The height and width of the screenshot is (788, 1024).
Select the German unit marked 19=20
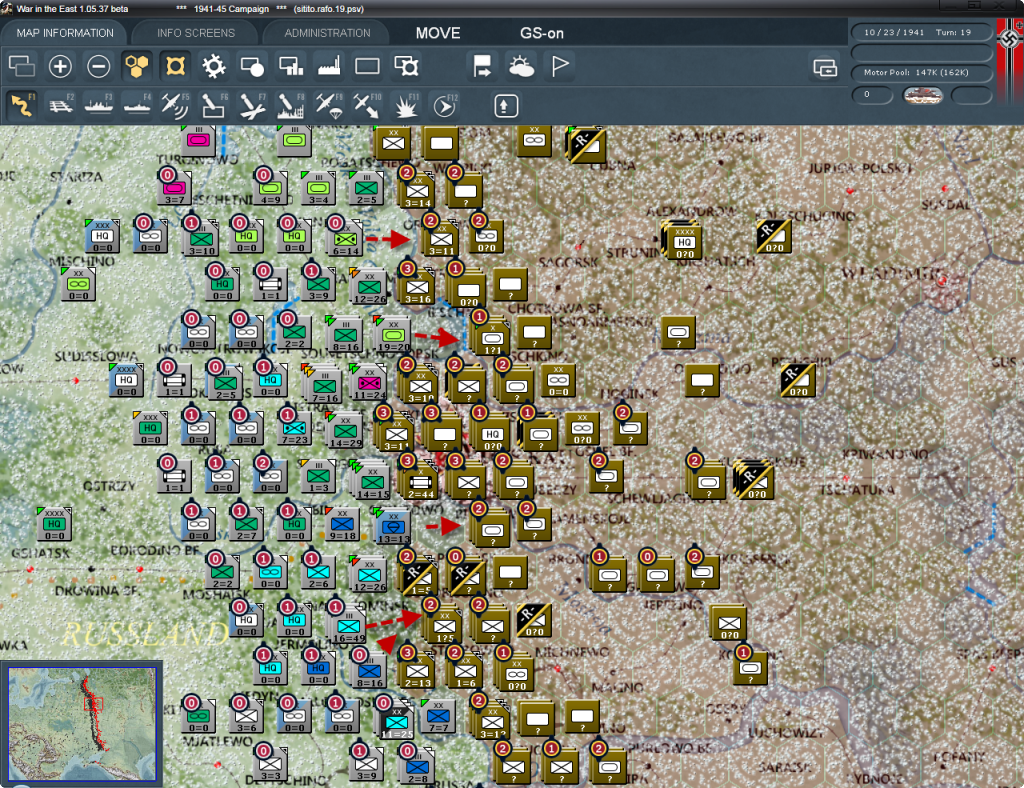tap(391, 334)
